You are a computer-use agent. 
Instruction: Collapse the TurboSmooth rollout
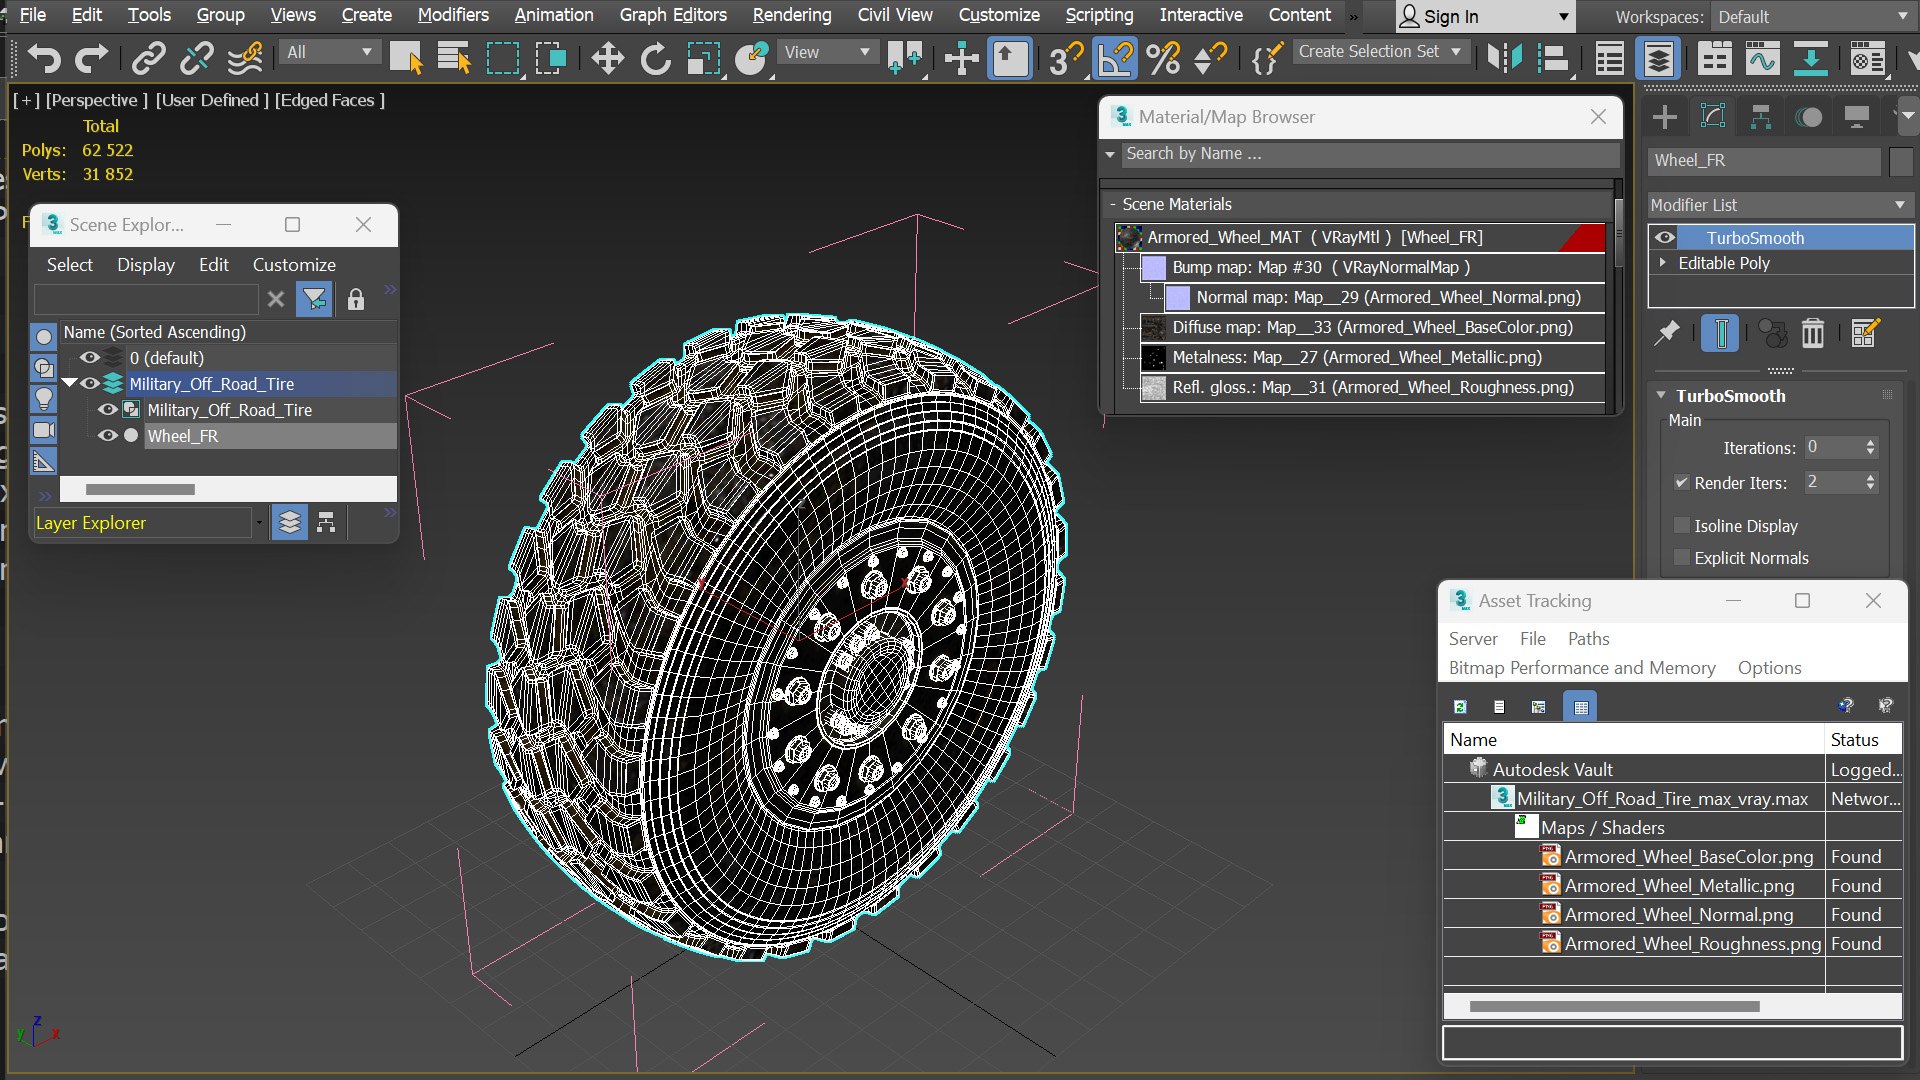1661,395
